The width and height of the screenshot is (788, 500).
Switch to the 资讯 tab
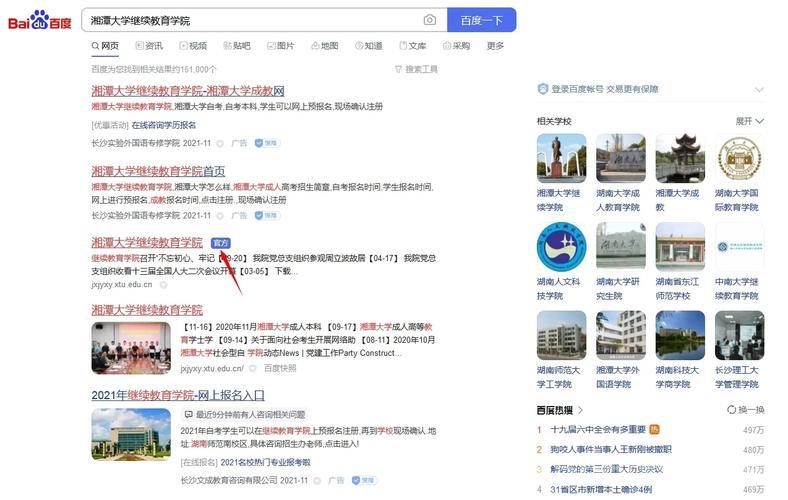pyautogui.click(x=149, y=46)
